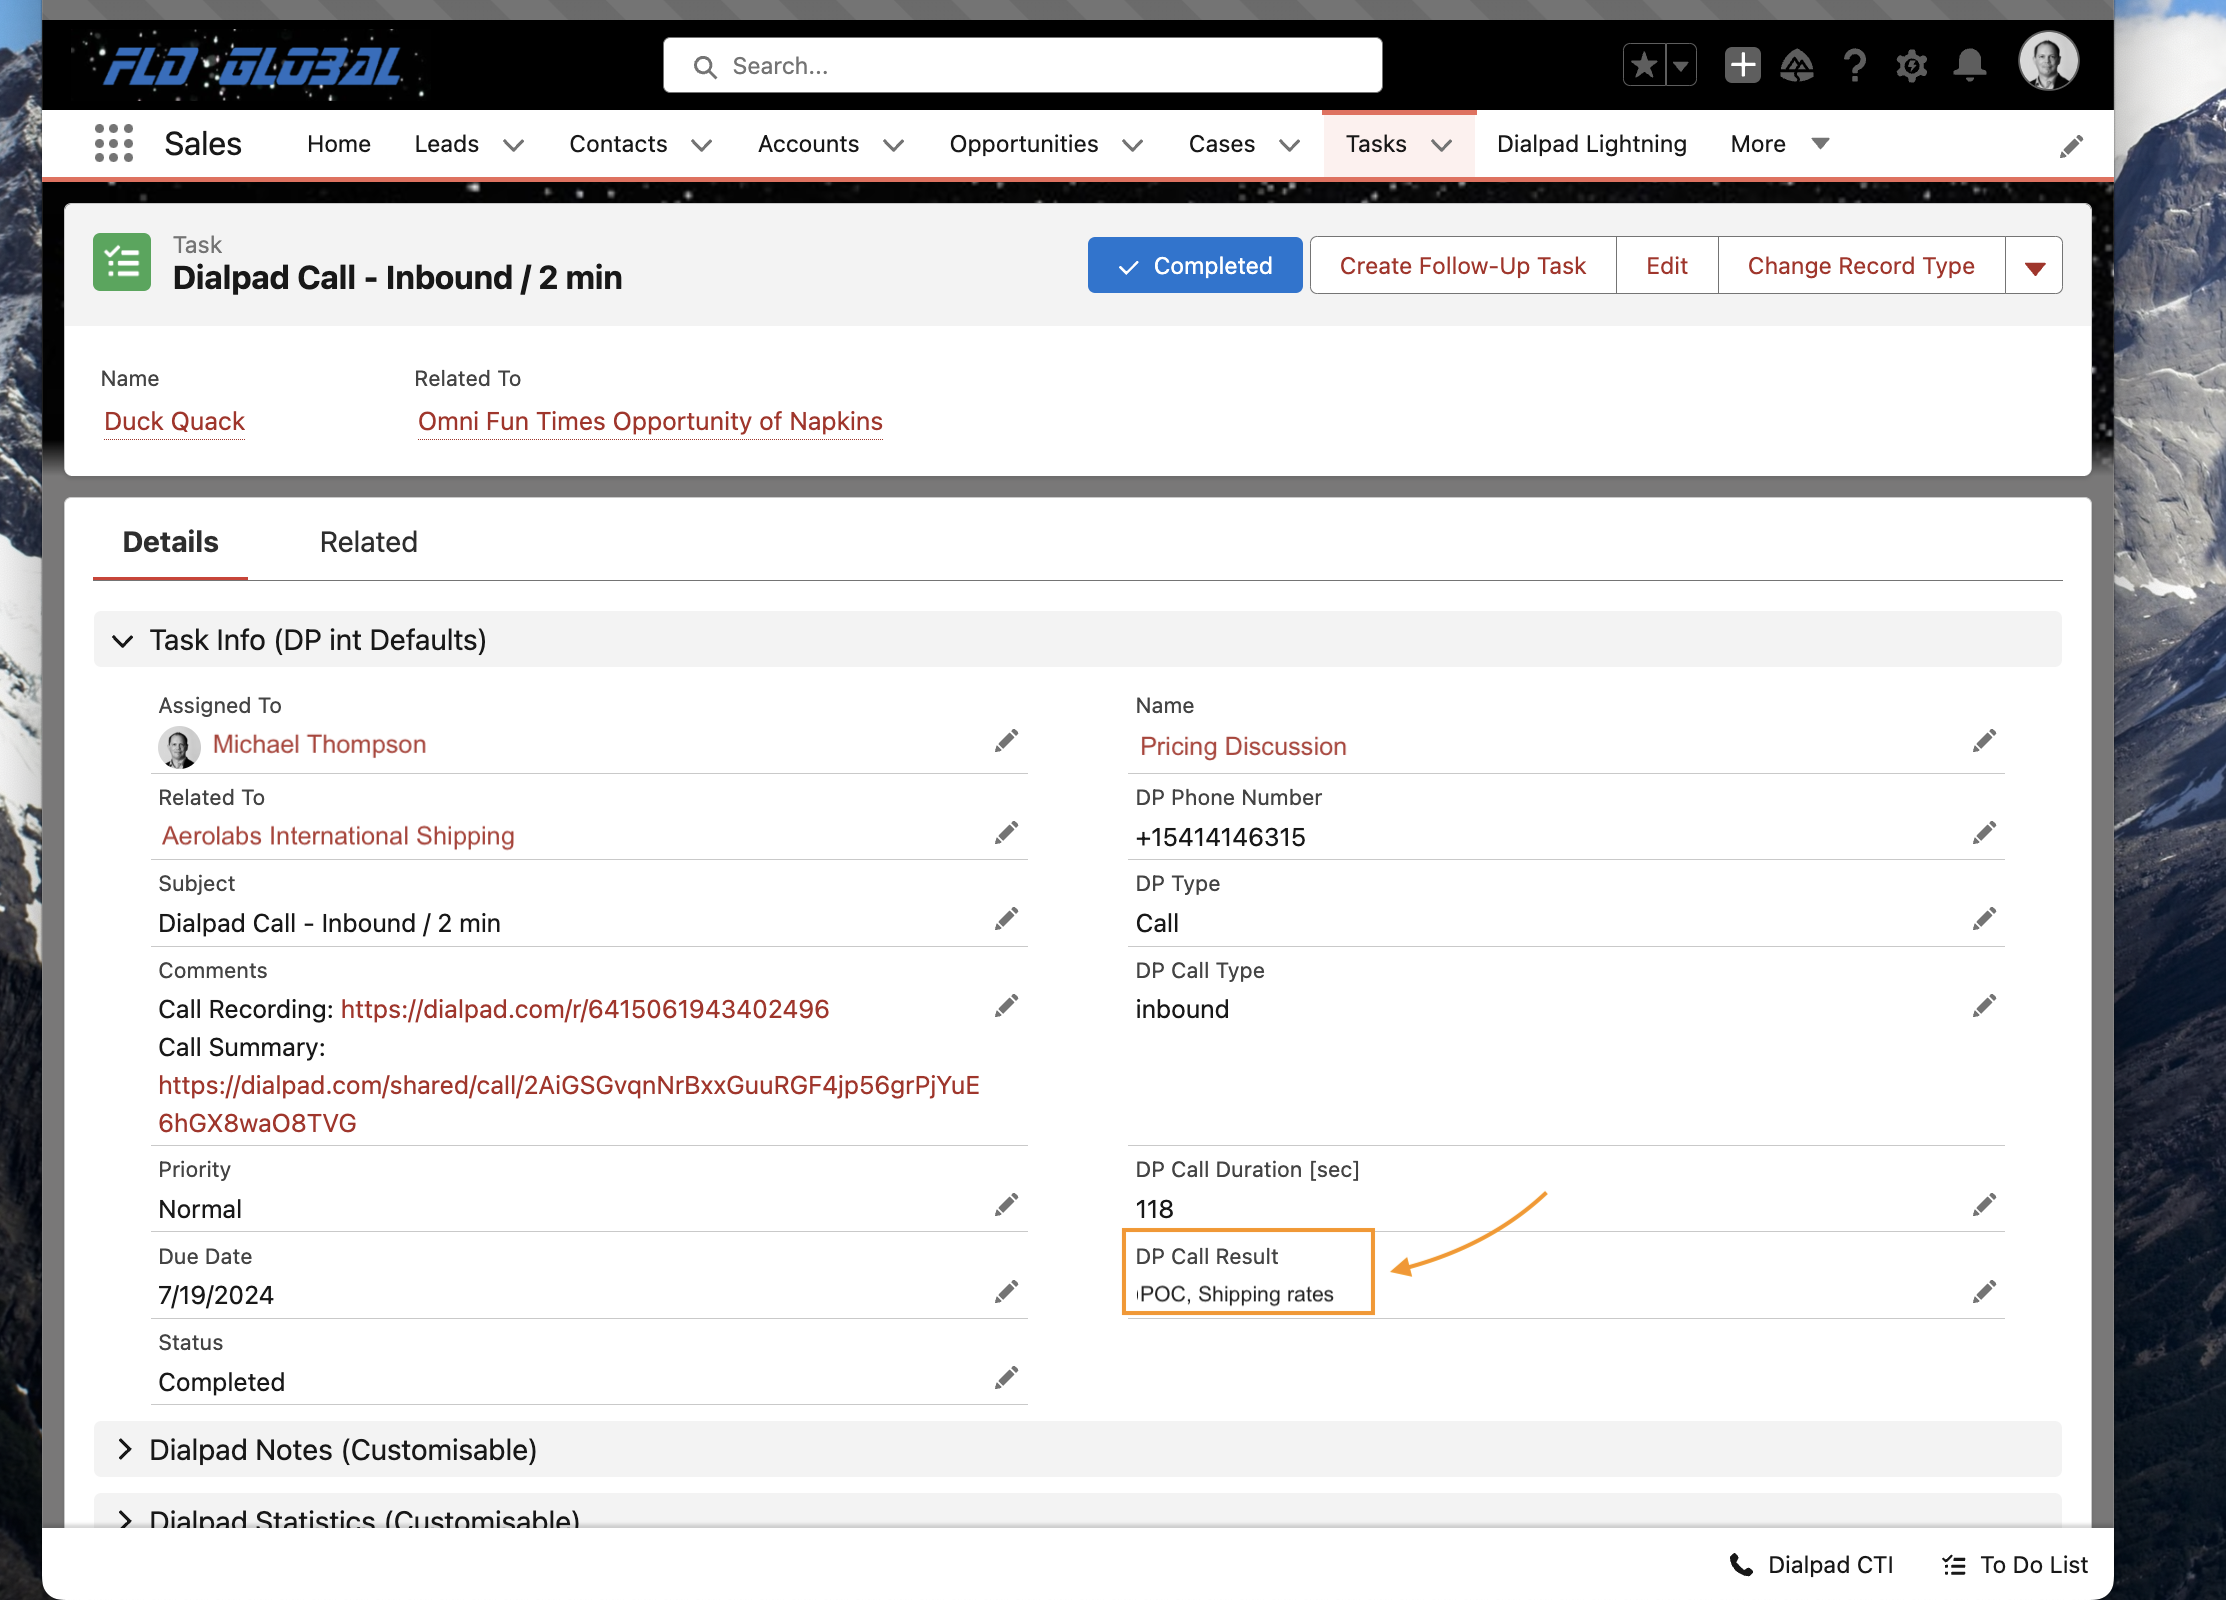The height and width of the screenshot is (1600, 2226).
Task: Edit the DP Call Type pencil
Action: 1984,1006
